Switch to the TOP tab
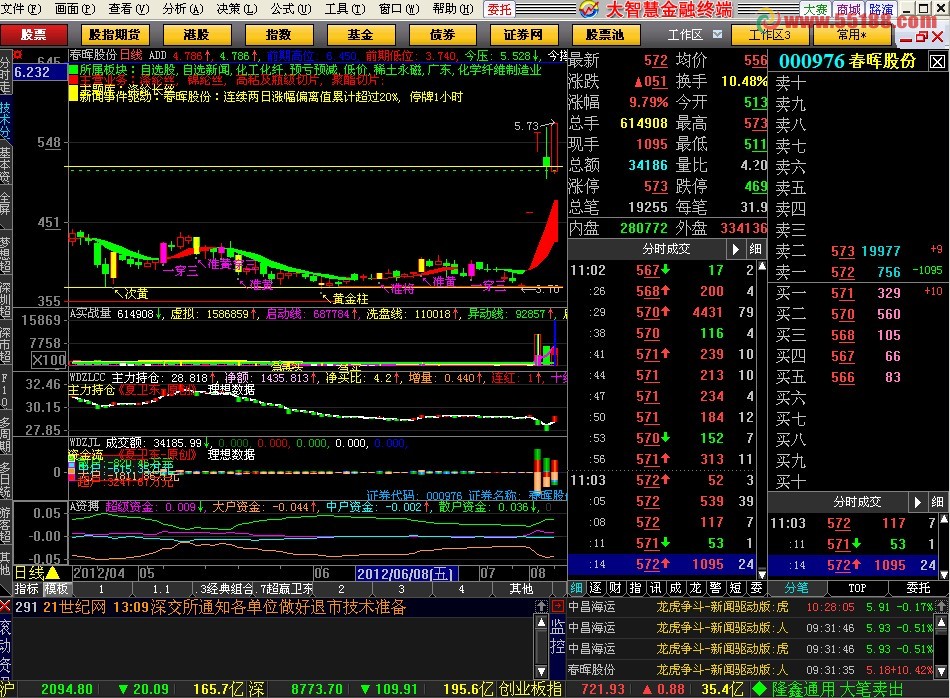This screenshot has height=698, width=950. click(857, 588)
